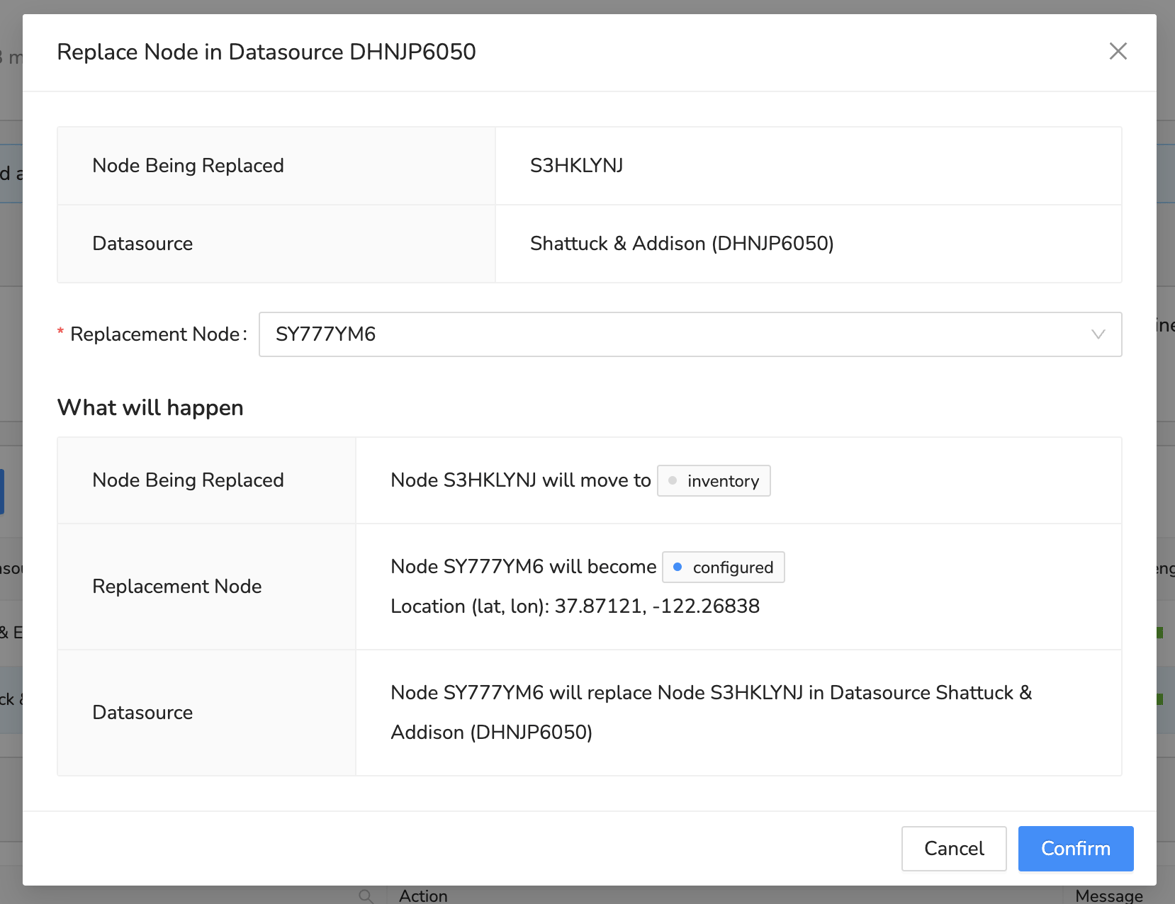The width and height of the screenshot is (1175, 904).
Task: Cancel the node replacement
Action: (x=953, y=848)
